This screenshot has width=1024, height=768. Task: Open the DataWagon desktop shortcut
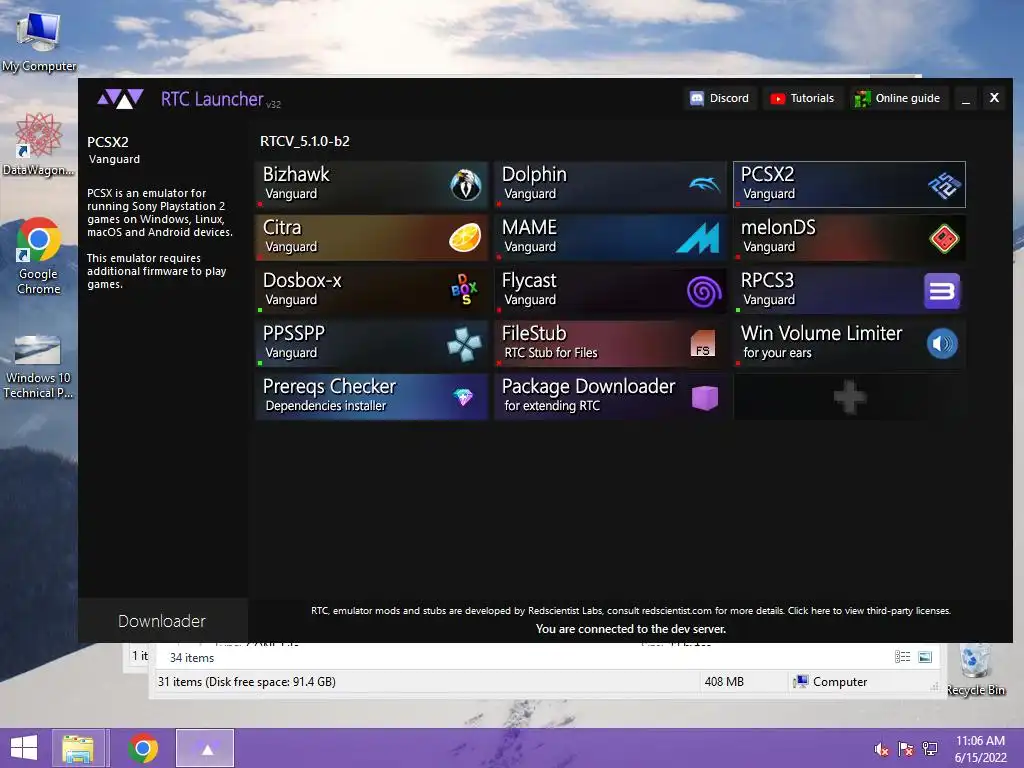point(38,144)
